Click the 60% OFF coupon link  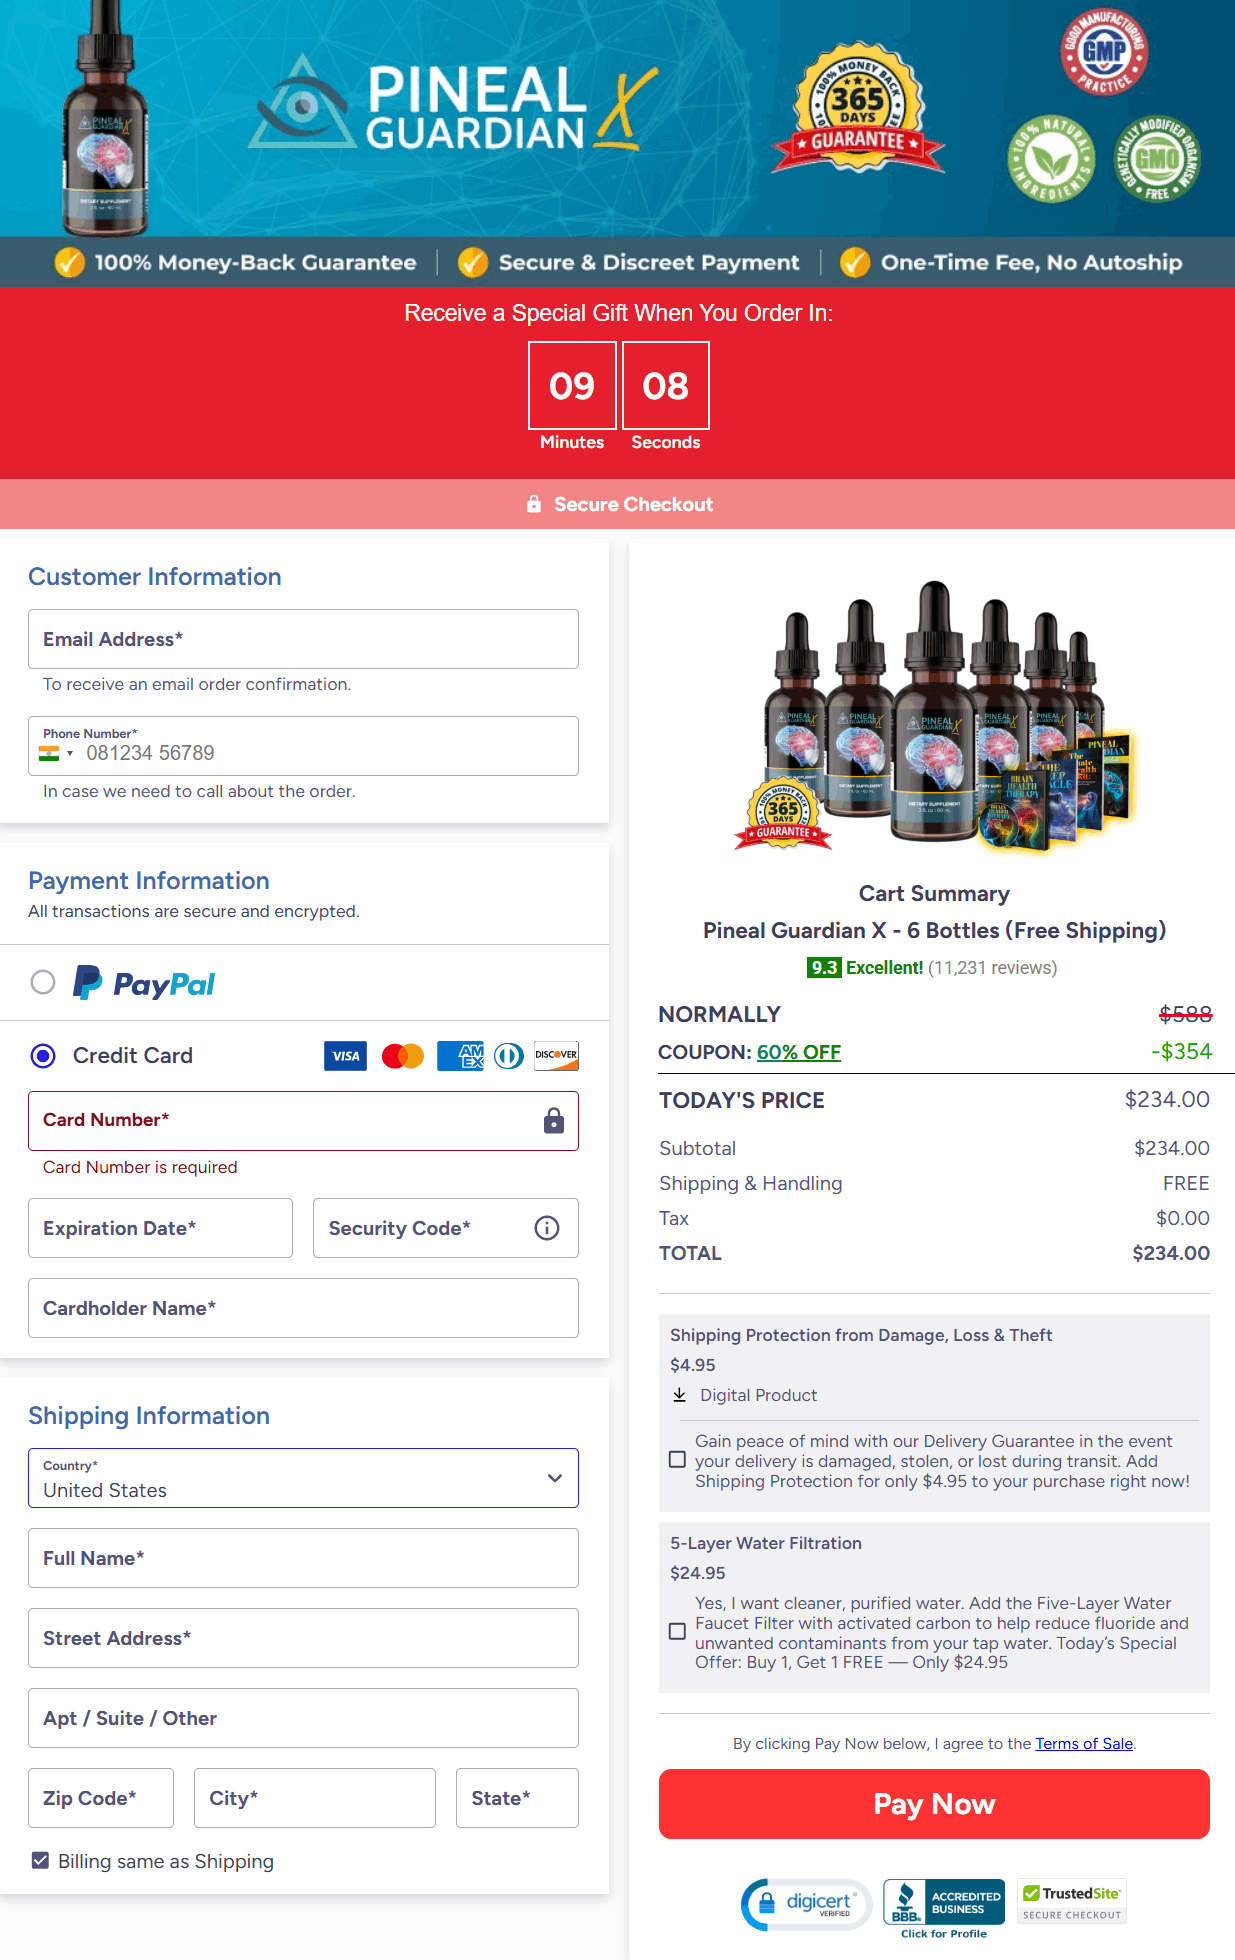click(799, 1052)
